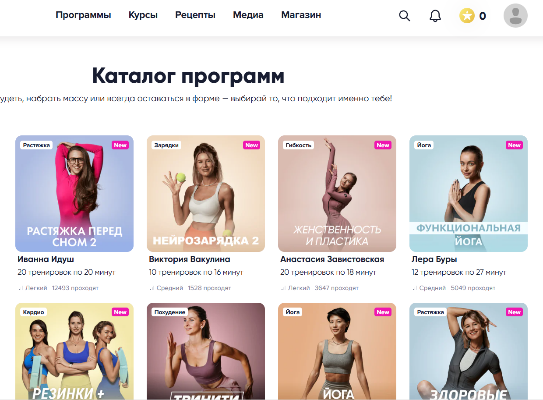
Task: Open the Резинки+ cardio program card
Action: coord(74,351)
